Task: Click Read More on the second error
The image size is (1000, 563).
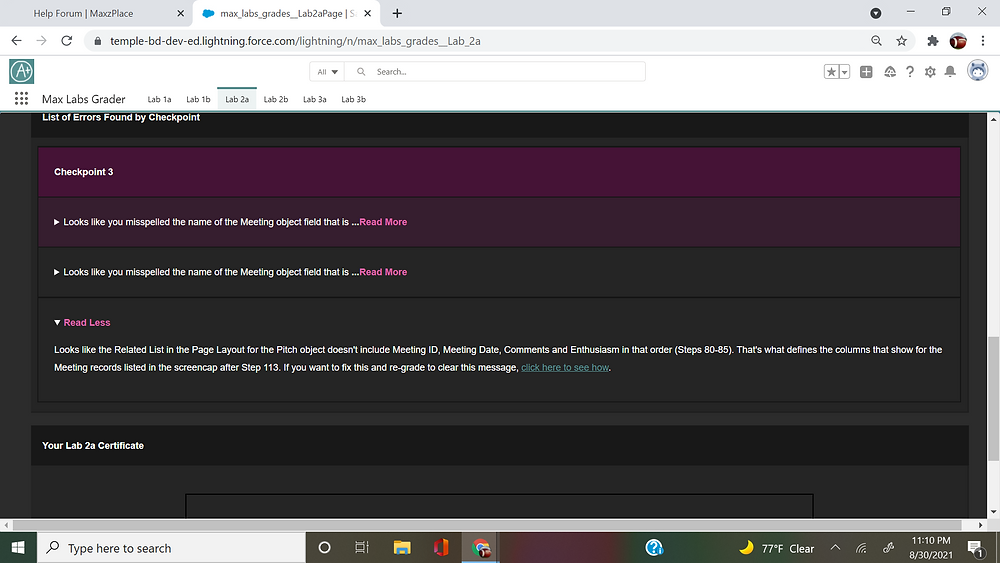Action: (x=383, y=272)
